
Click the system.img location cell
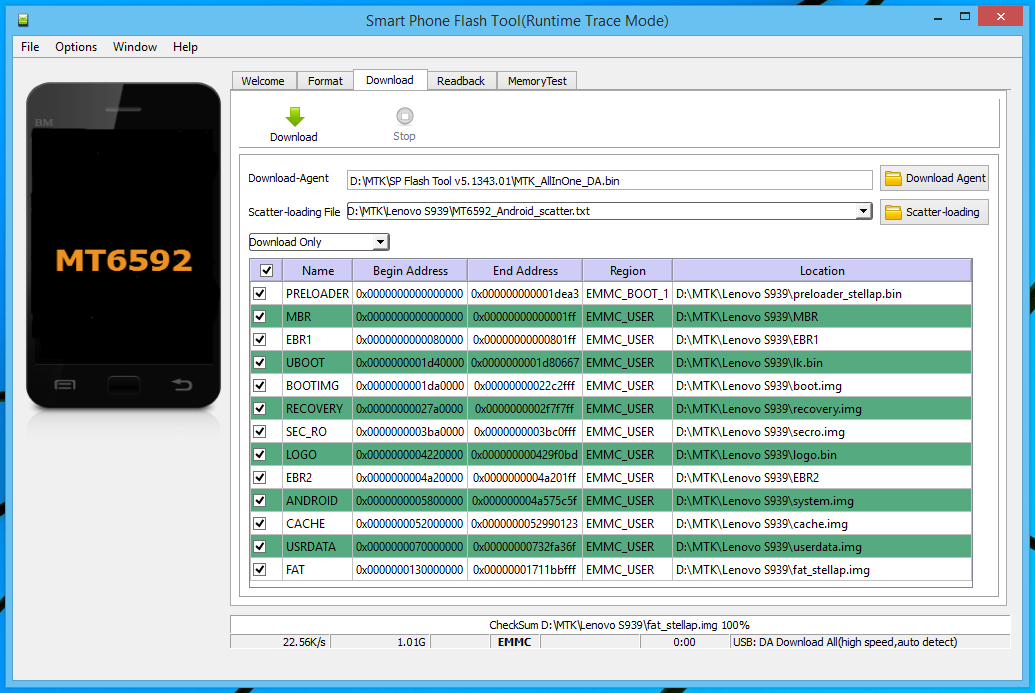point(822,501)
